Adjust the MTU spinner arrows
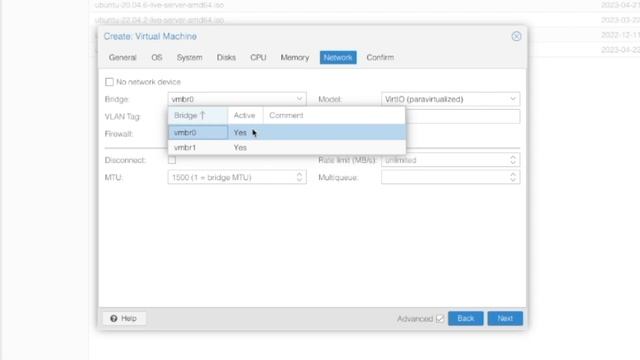Image resolution: width=640 pixels, height=360 pixels. (x=300, y=177)
